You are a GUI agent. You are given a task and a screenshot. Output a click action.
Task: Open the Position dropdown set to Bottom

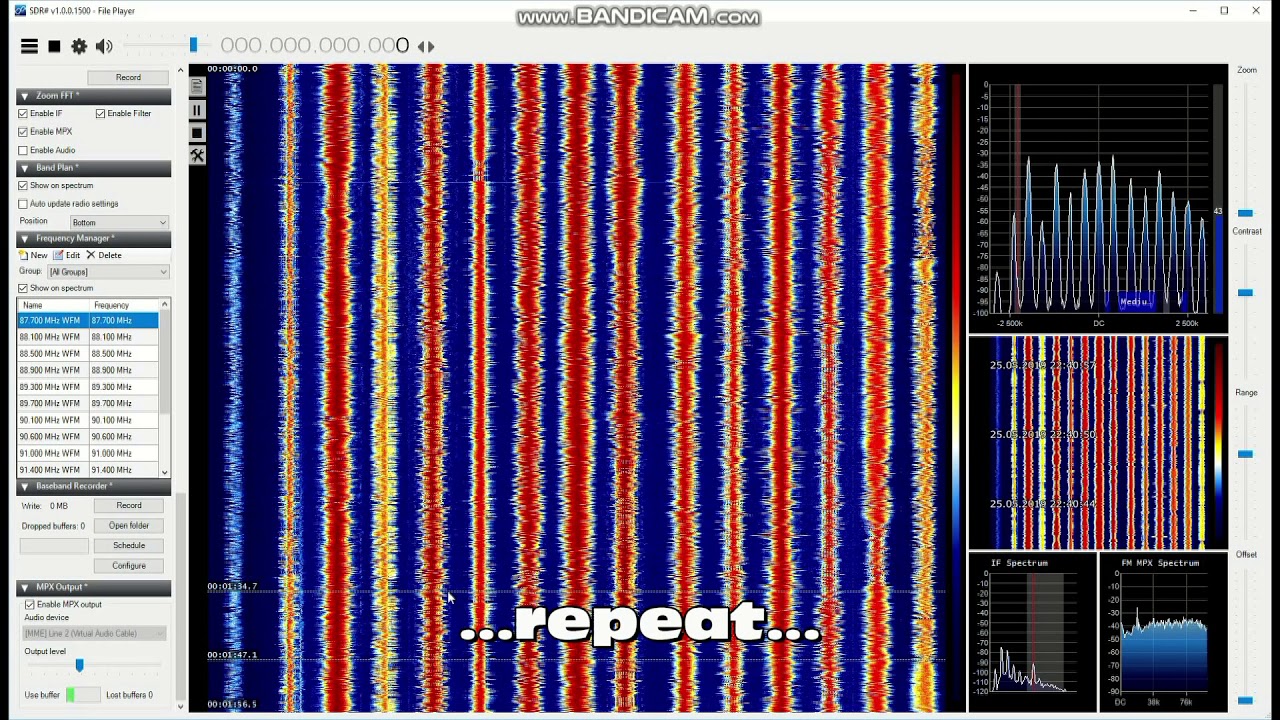coord(119,222)
